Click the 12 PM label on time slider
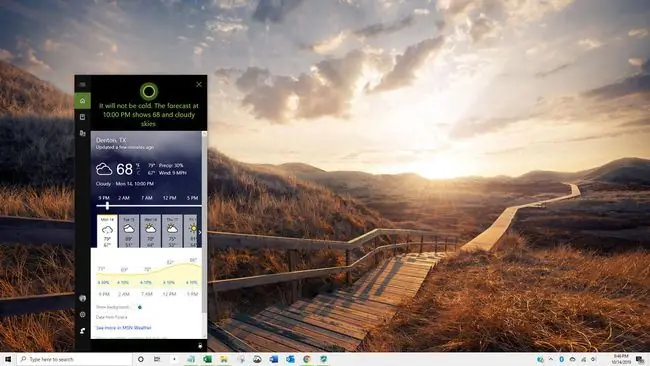This screenshot has height=366, width=650. click(170, 198)
